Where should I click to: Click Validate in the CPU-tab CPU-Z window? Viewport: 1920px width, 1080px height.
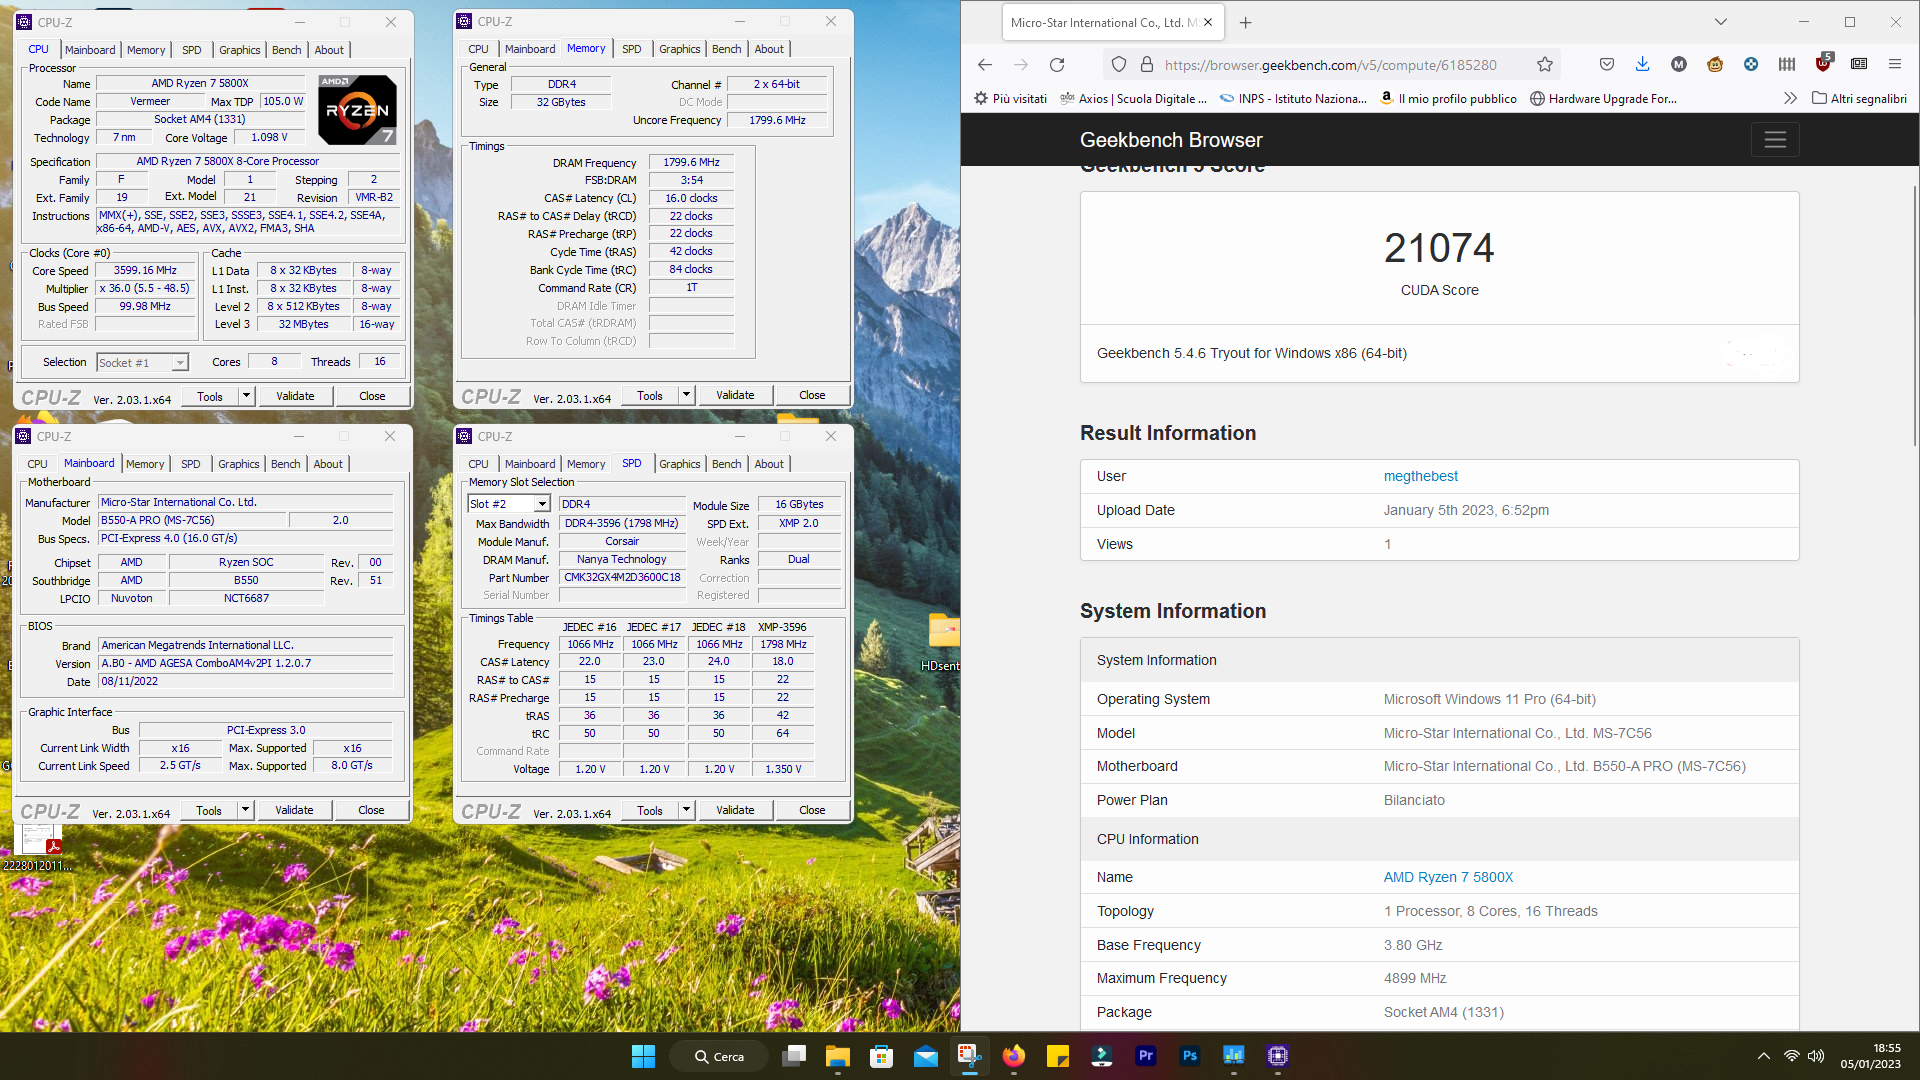pyautogui.click(x=295, y=396)
